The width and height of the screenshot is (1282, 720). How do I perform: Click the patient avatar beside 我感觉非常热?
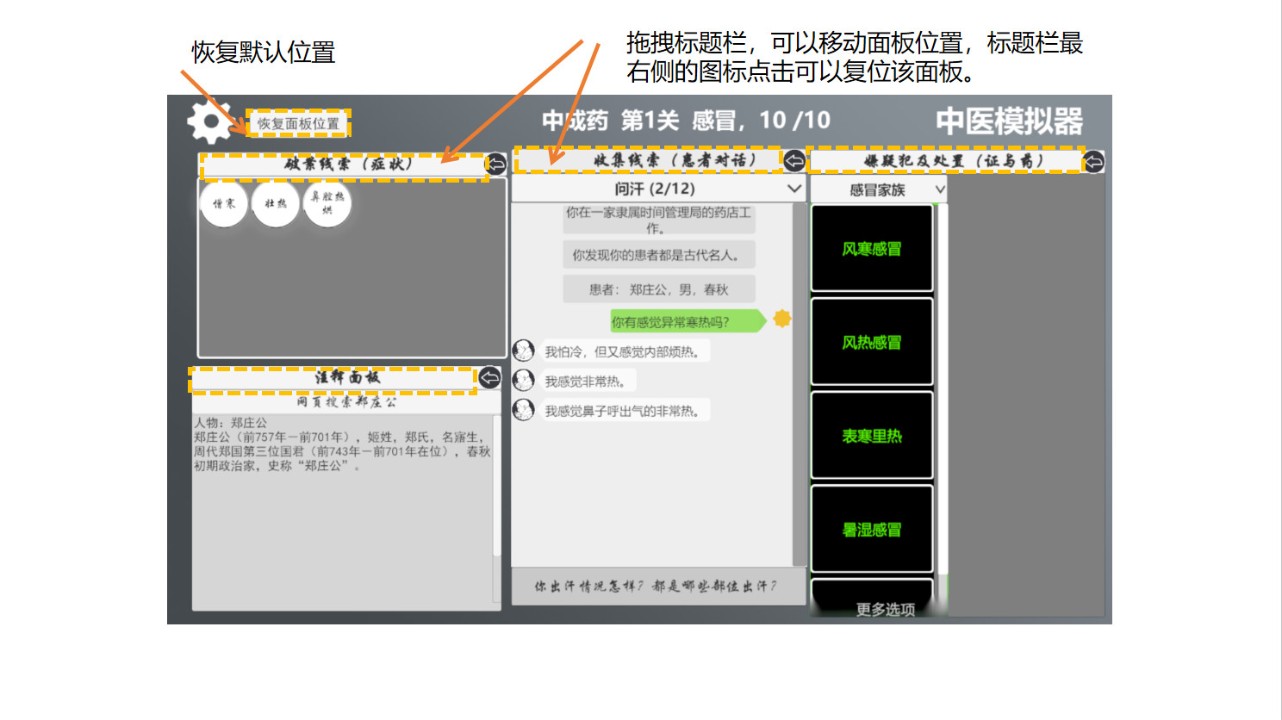click(x=523, y=380)
